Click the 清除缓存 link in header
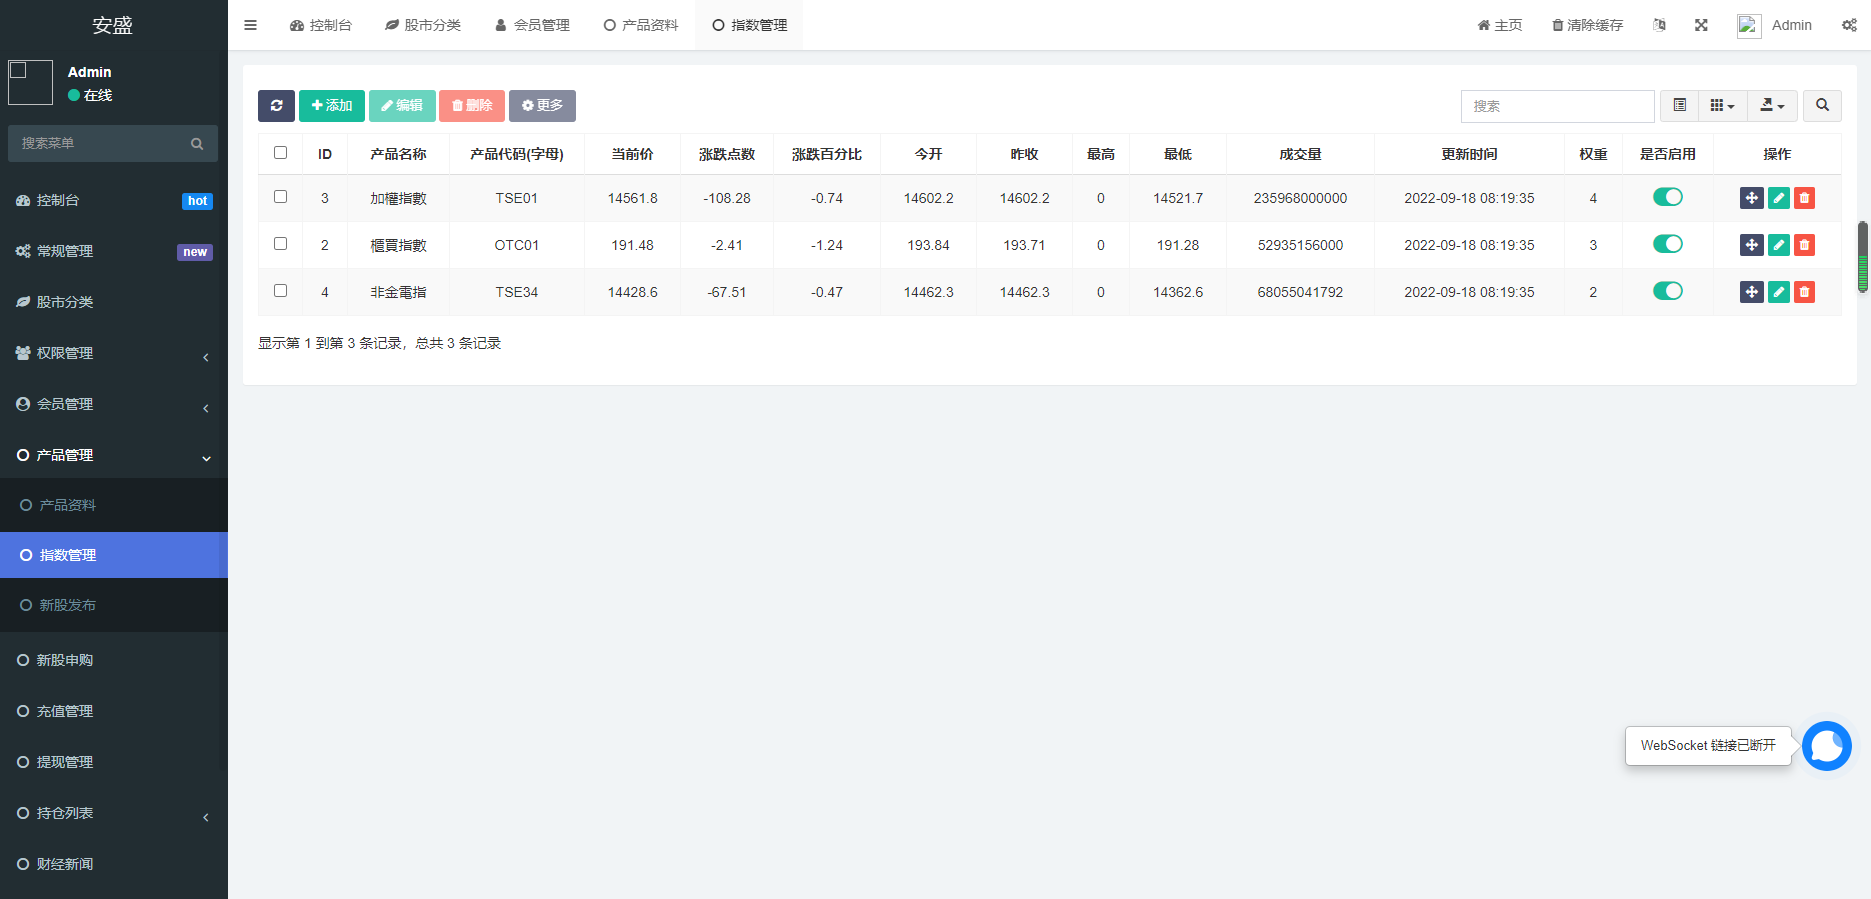Image resolution: width=1871 pixels, height=899 pixels. pos(1587,25)
